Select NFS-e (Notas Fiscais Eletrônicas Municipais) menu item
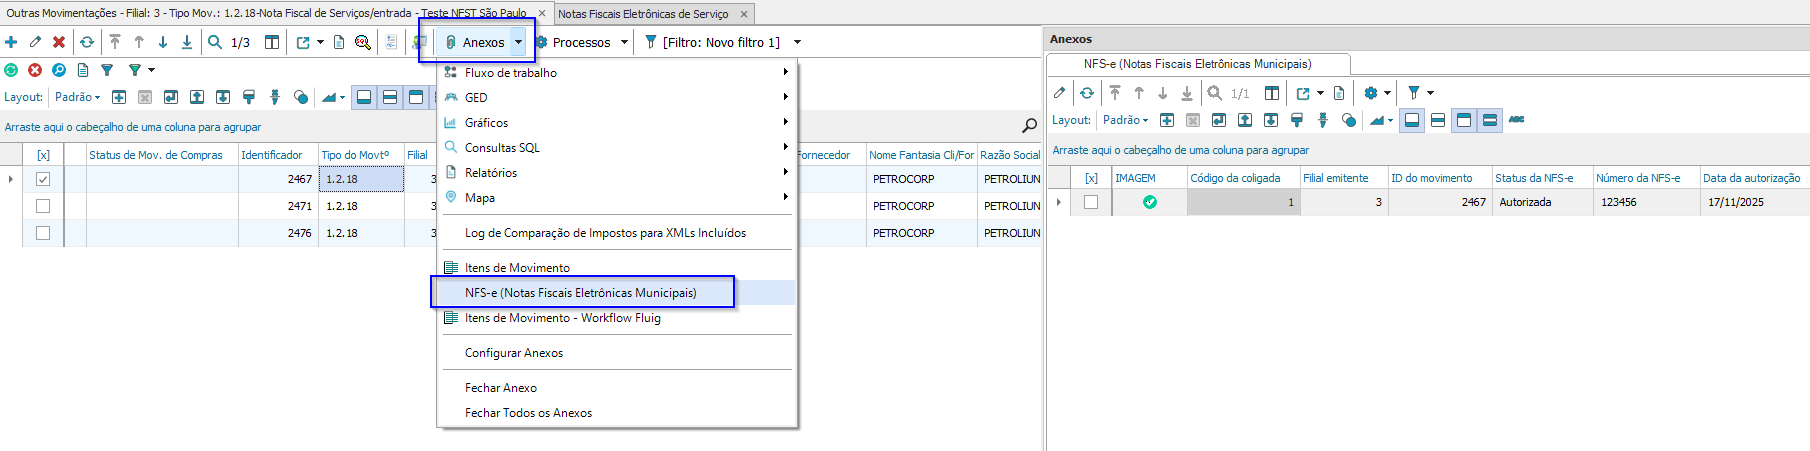This screenshot has width=1810, height=451. (581, 293)
